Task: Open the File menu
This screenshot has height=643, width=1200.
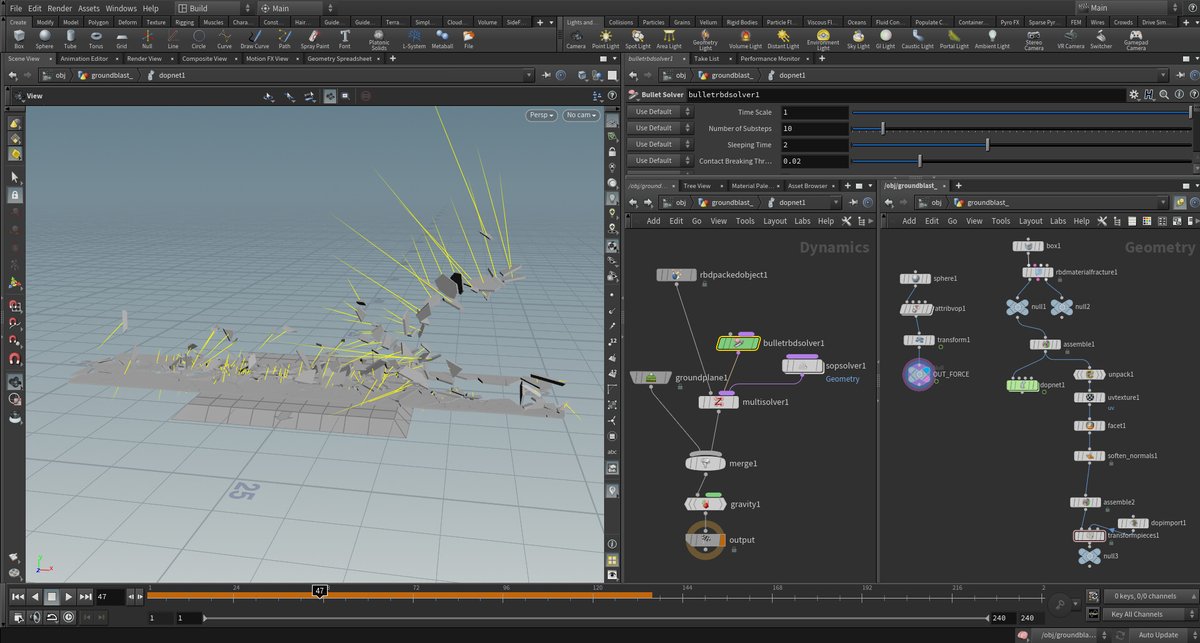Action: pyautogui.click(x=16, y=8)
